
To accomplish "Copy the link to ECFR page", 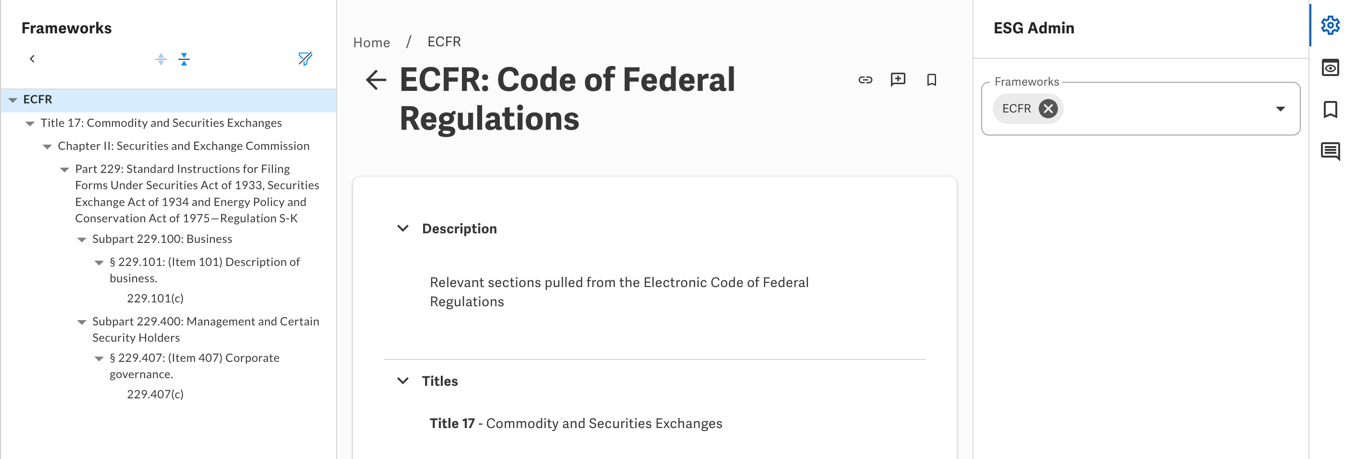I will 865,80.
